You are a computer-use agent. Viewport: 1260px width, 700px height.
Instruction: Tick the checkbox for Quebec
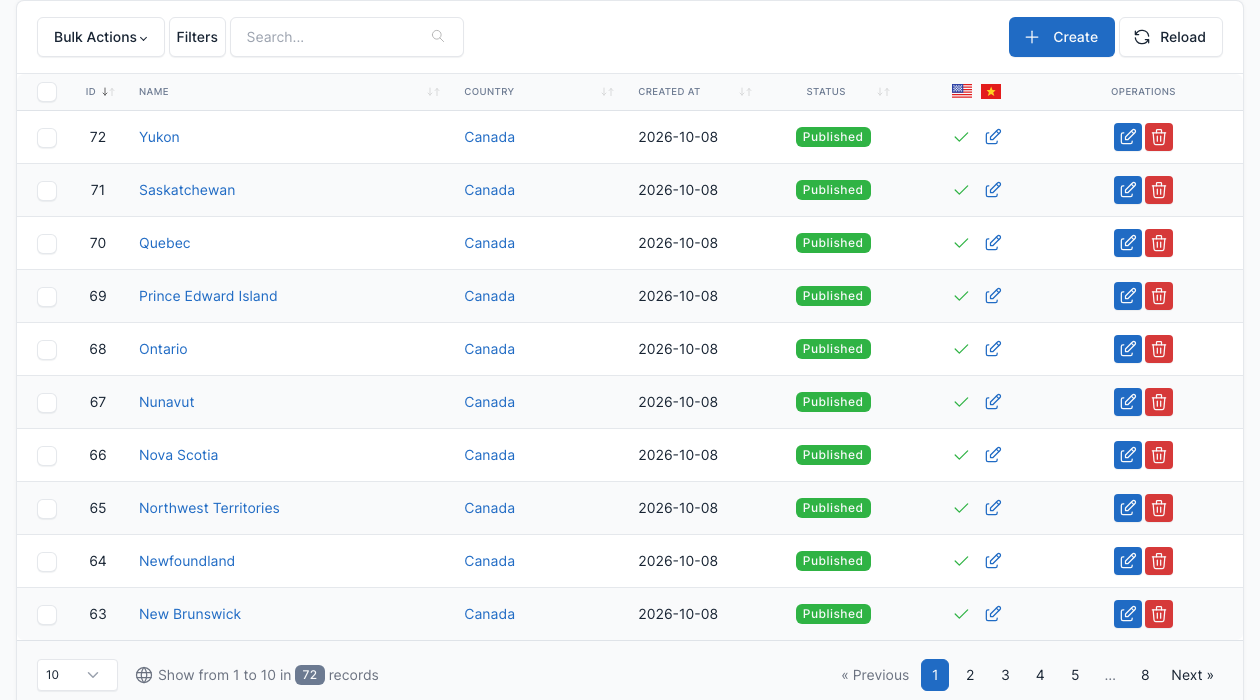tap(47, 244)
